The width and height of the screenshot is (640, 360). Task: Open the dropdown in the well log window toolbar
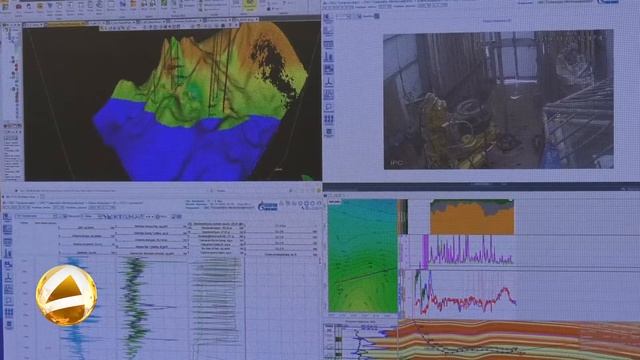36,216
